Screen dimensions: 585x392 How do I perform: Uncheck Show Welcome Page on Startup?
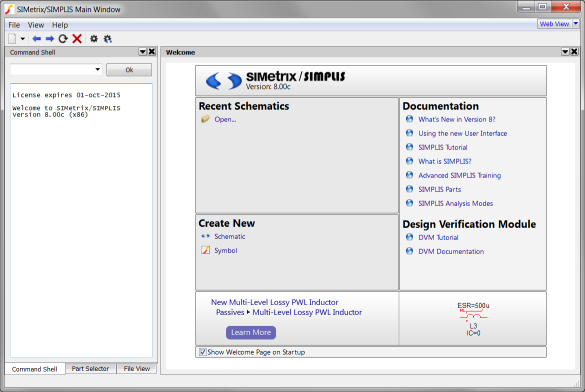point(203,352)
